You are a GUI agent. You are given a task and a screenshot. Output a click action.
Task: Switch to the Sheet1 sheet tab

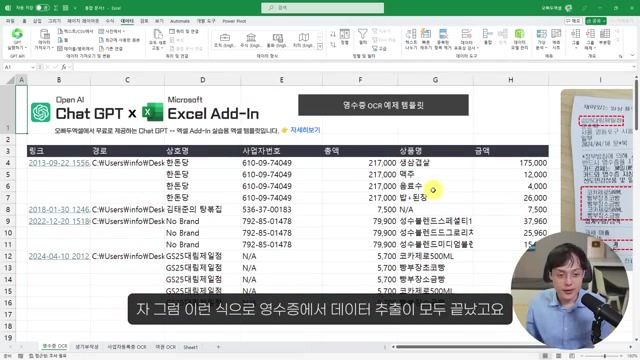[x=191, y=347]
